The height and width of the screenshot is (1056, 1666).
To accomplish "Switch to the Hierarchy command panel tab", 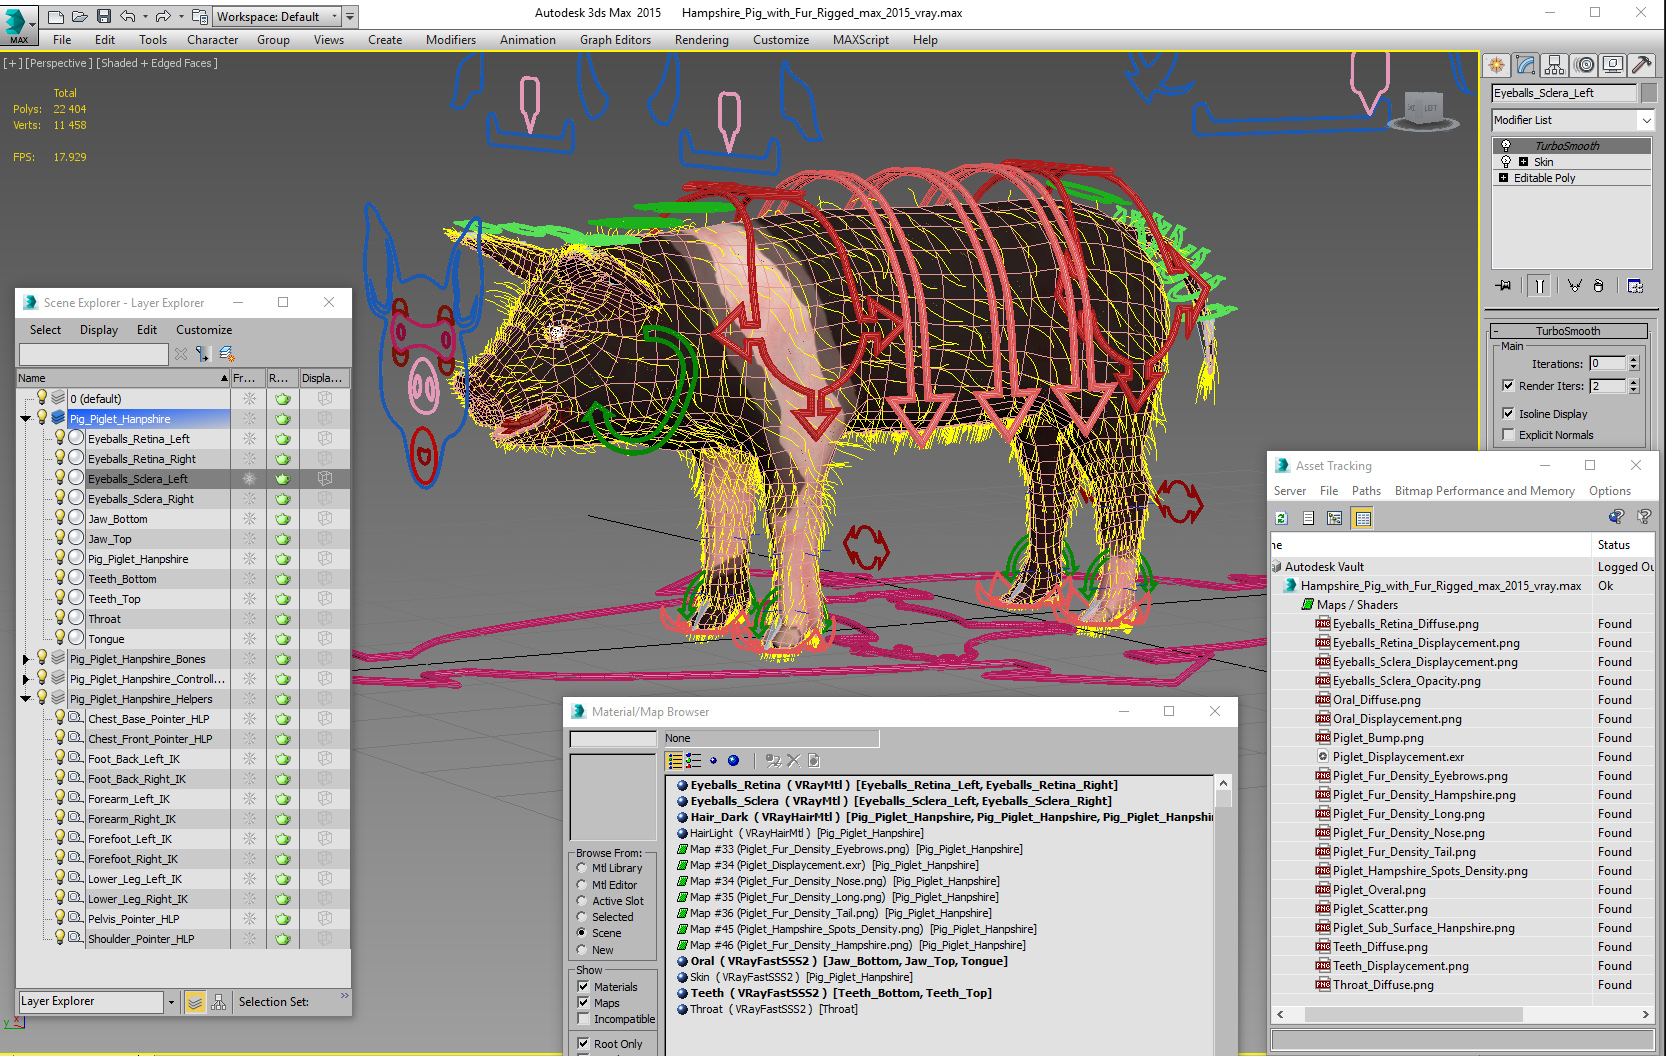I will click(1555, 65).
